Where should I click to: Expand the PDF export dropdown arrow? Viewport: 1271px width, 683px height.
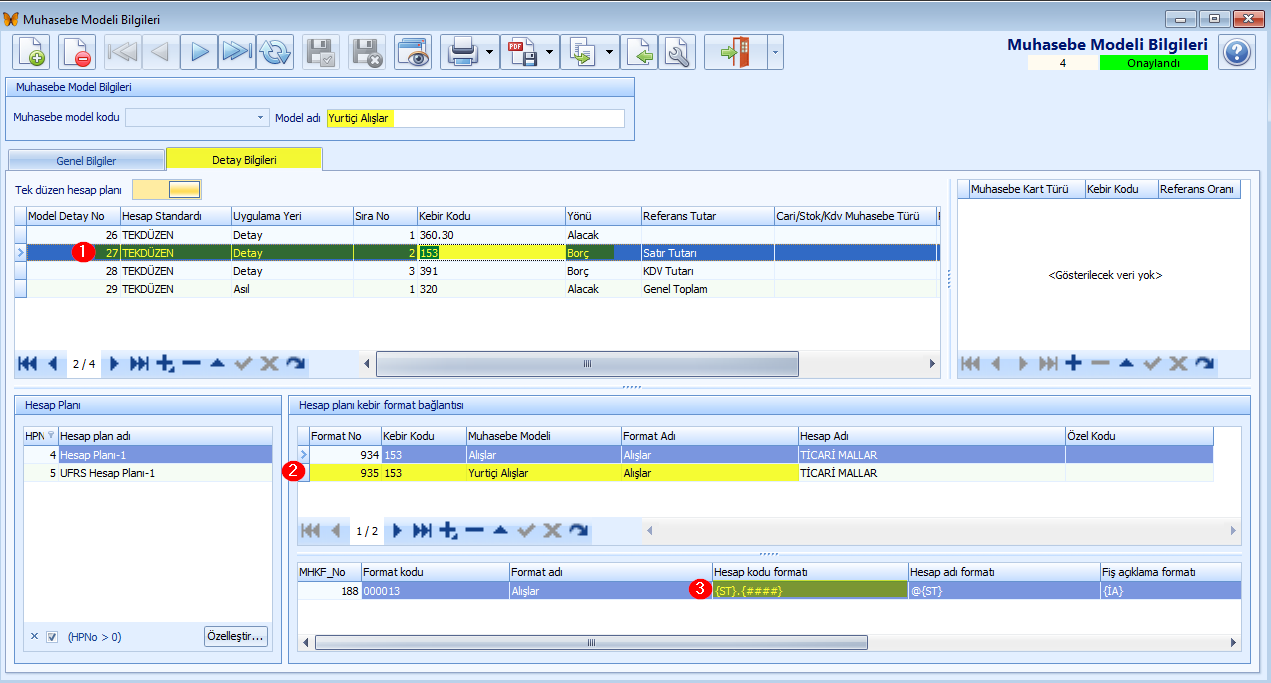[x=549, y=53]
